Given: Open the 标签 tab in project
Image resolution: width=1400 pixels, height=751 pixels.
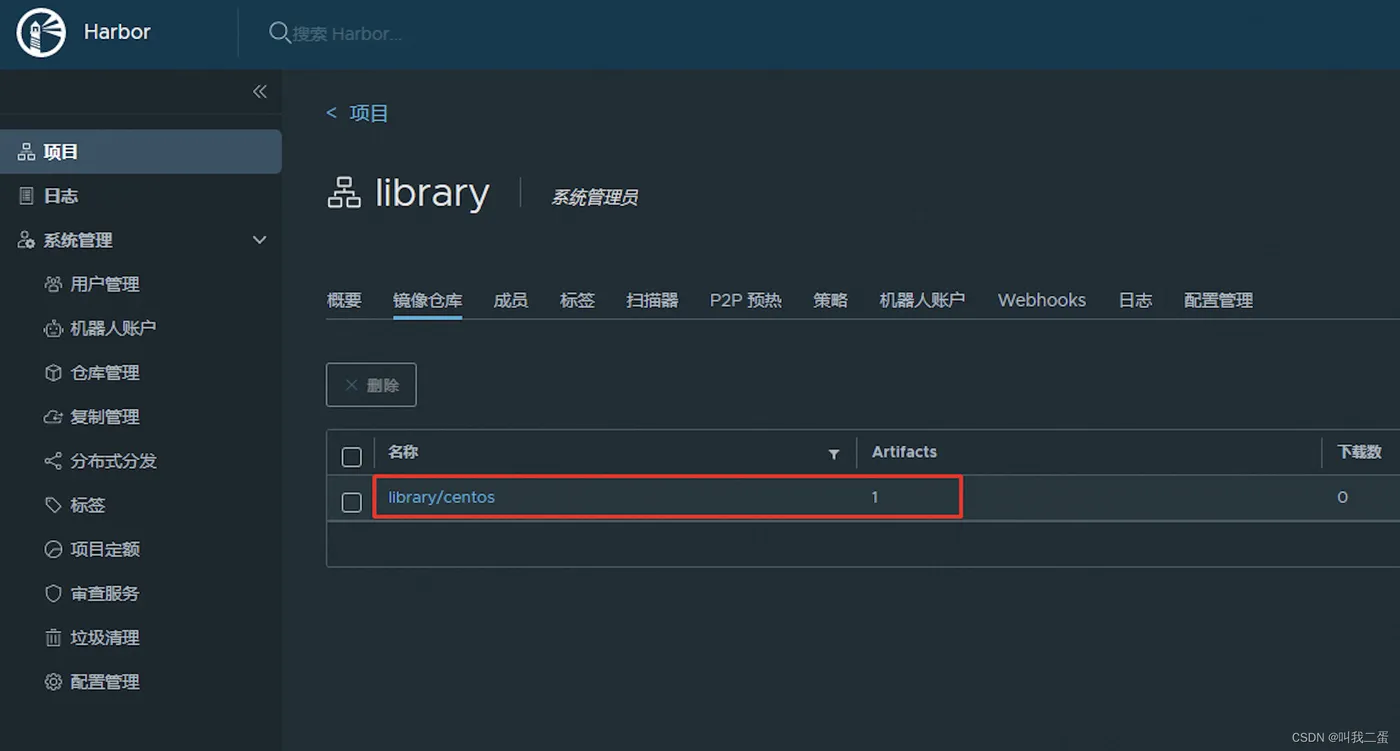Looking at the screenshot, I should (577, 300).
